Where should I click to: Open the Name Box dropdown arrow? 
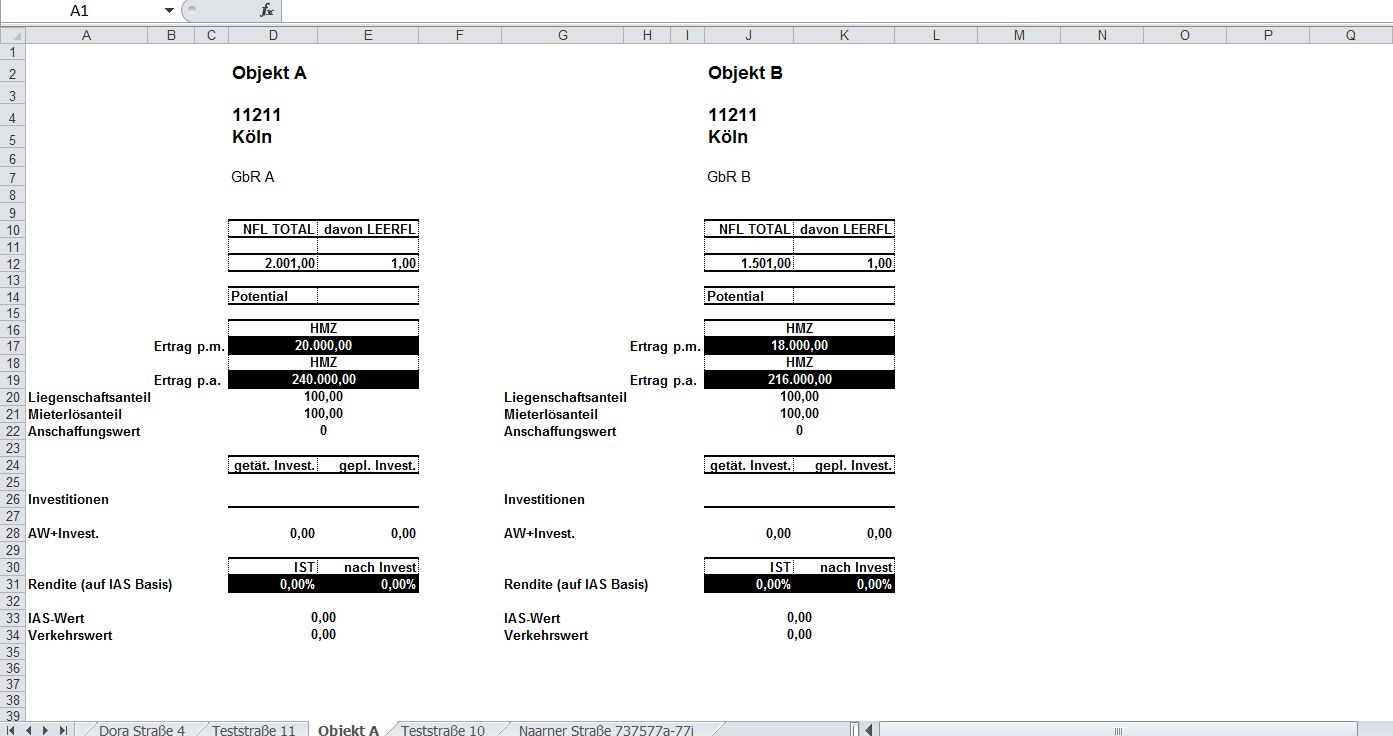click(x=169, y=10)
